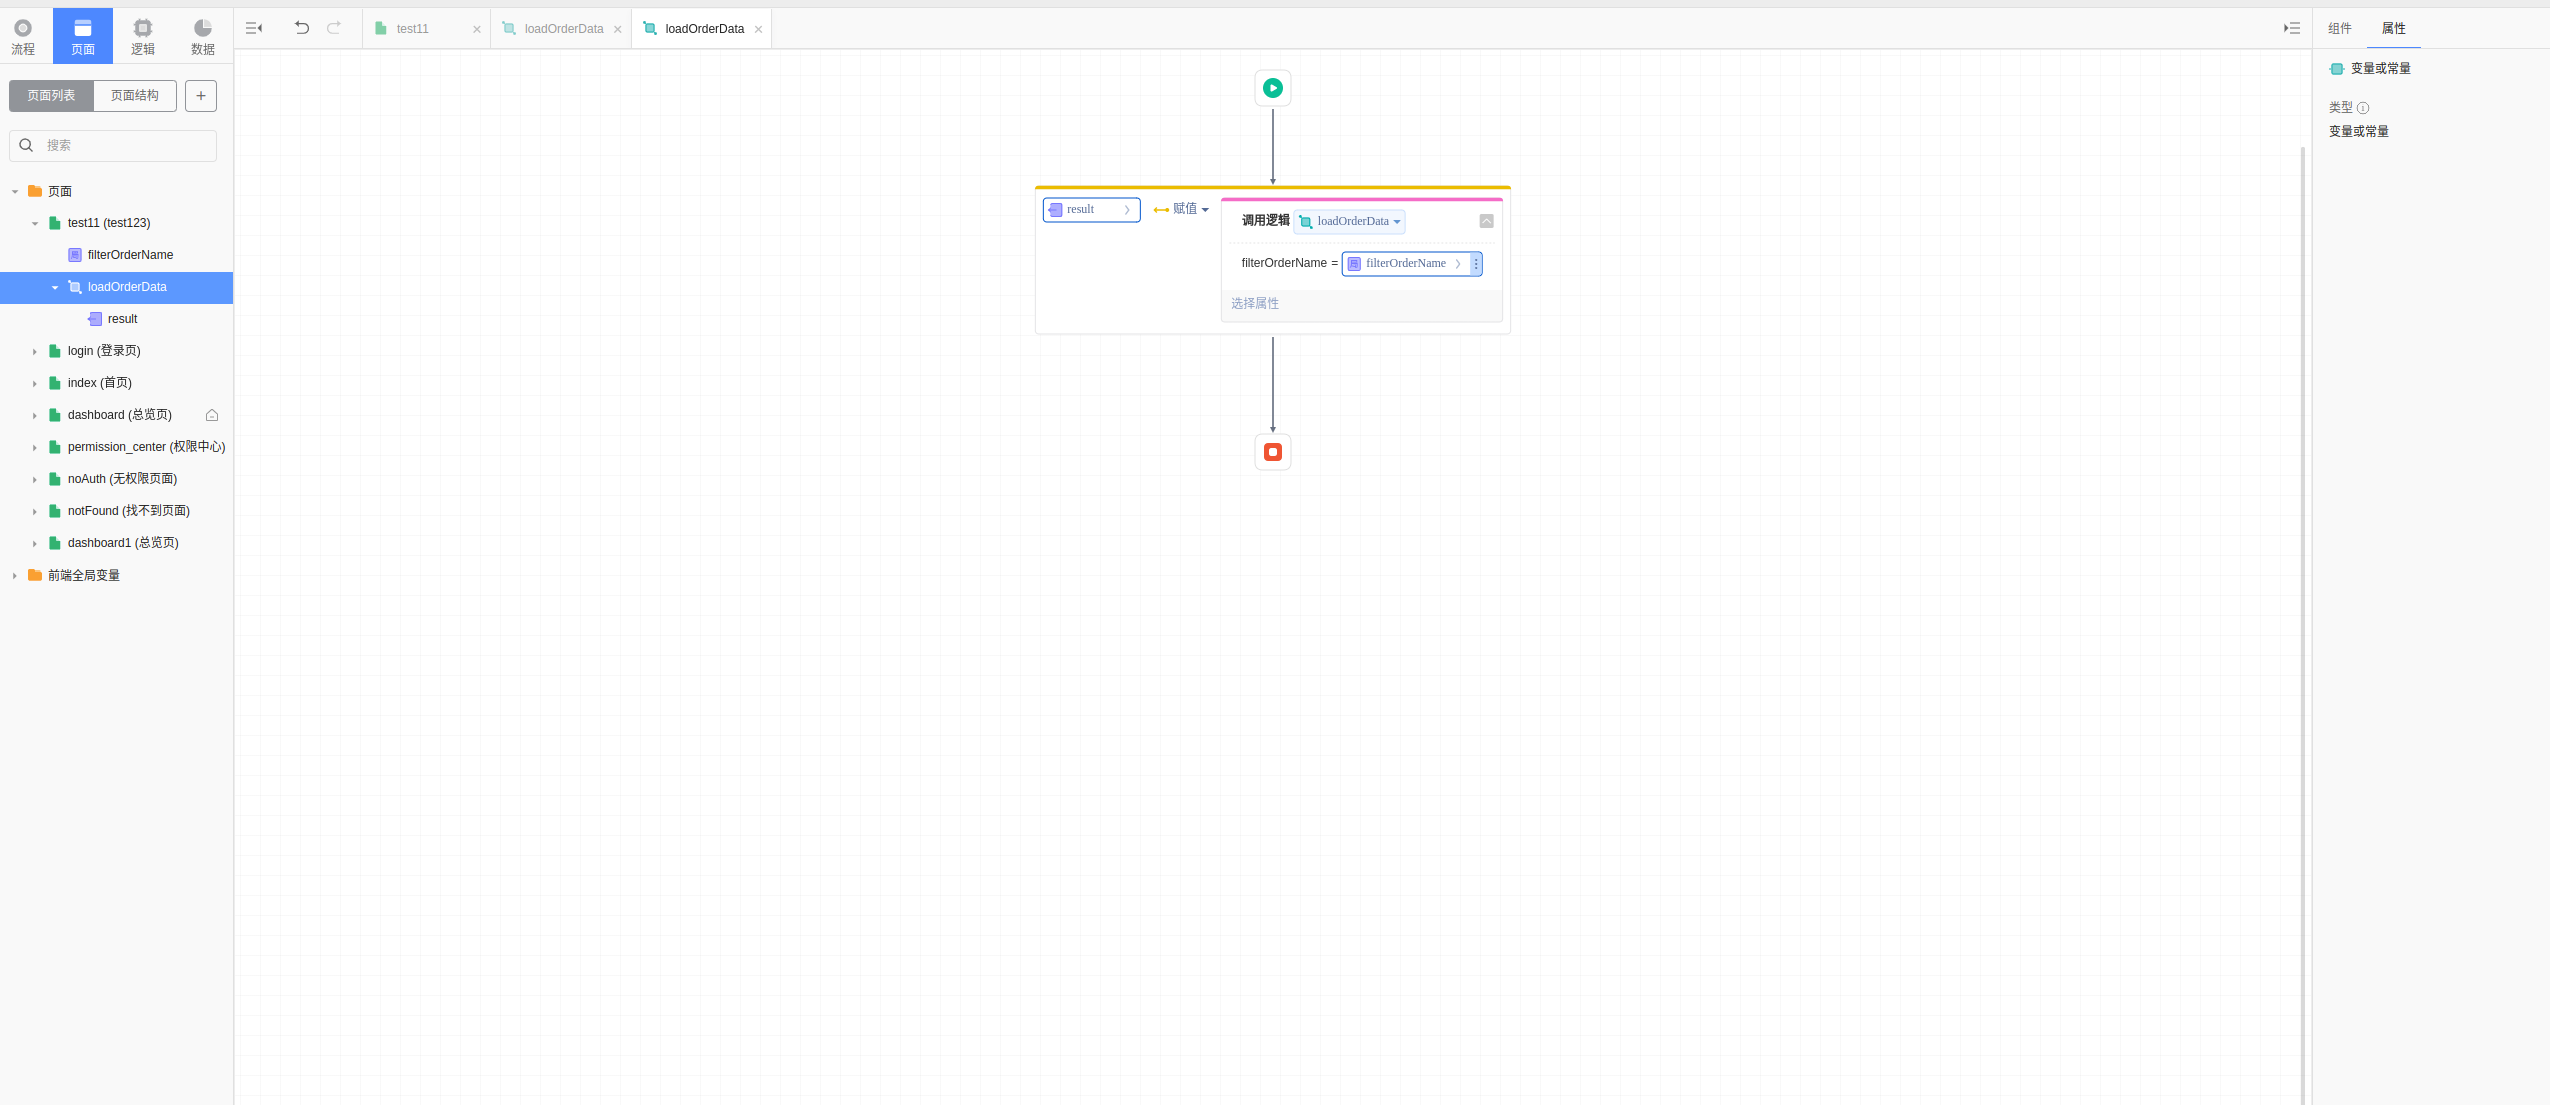Select the 页面列表 toggle
This screenshot has height=1105, width=2550.
pyautogui.click(x=51, y=96)
